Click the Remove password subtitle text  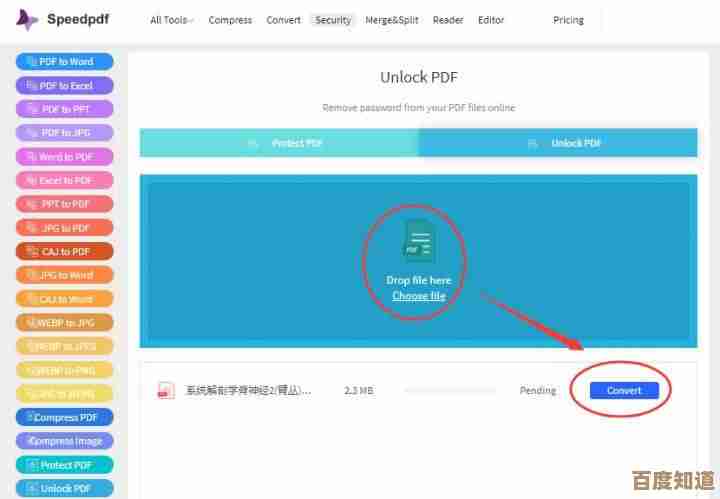[x=419, y=107]
